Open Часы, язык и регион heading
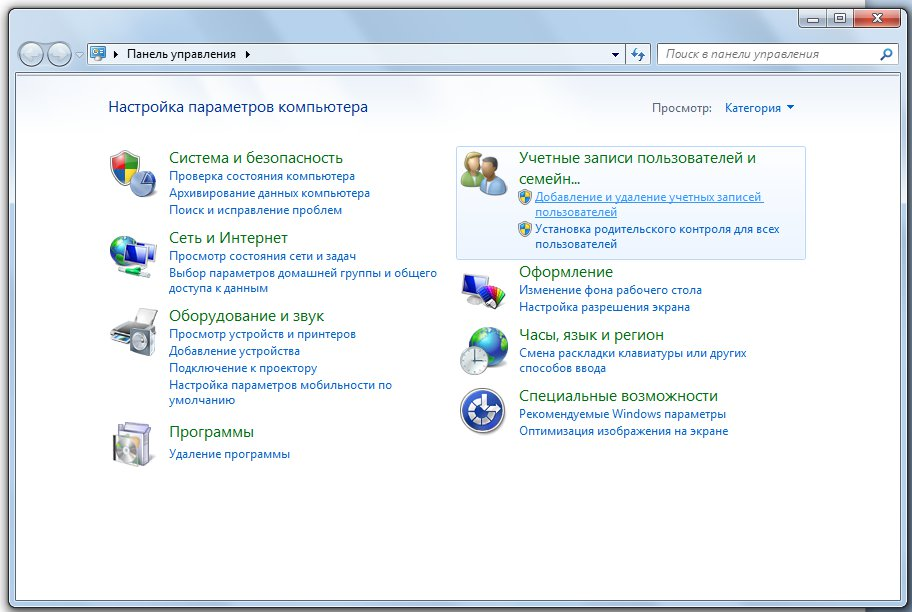912x612 pixels. pyautogui.click(x=591, y=335)
